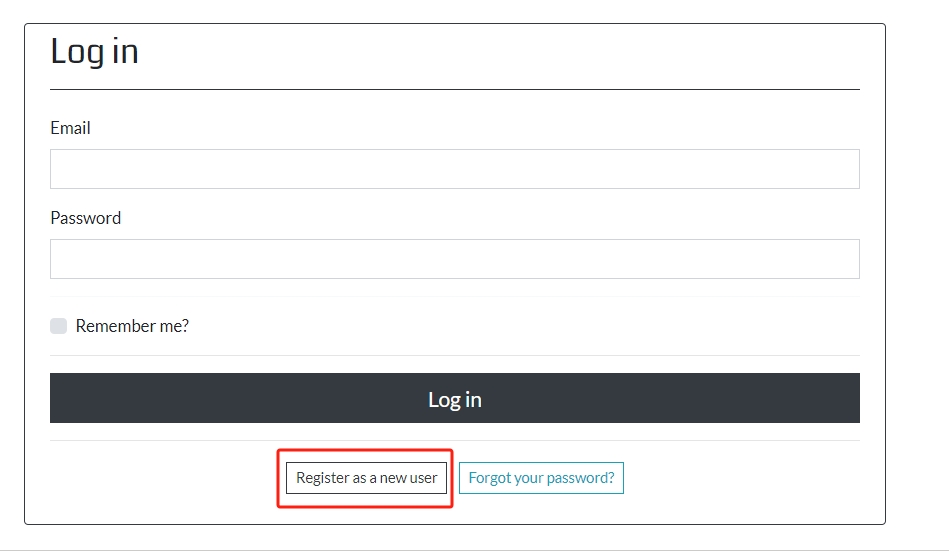Toggle the Remember me option
949x551 pixels.
[x=59, y=326]
